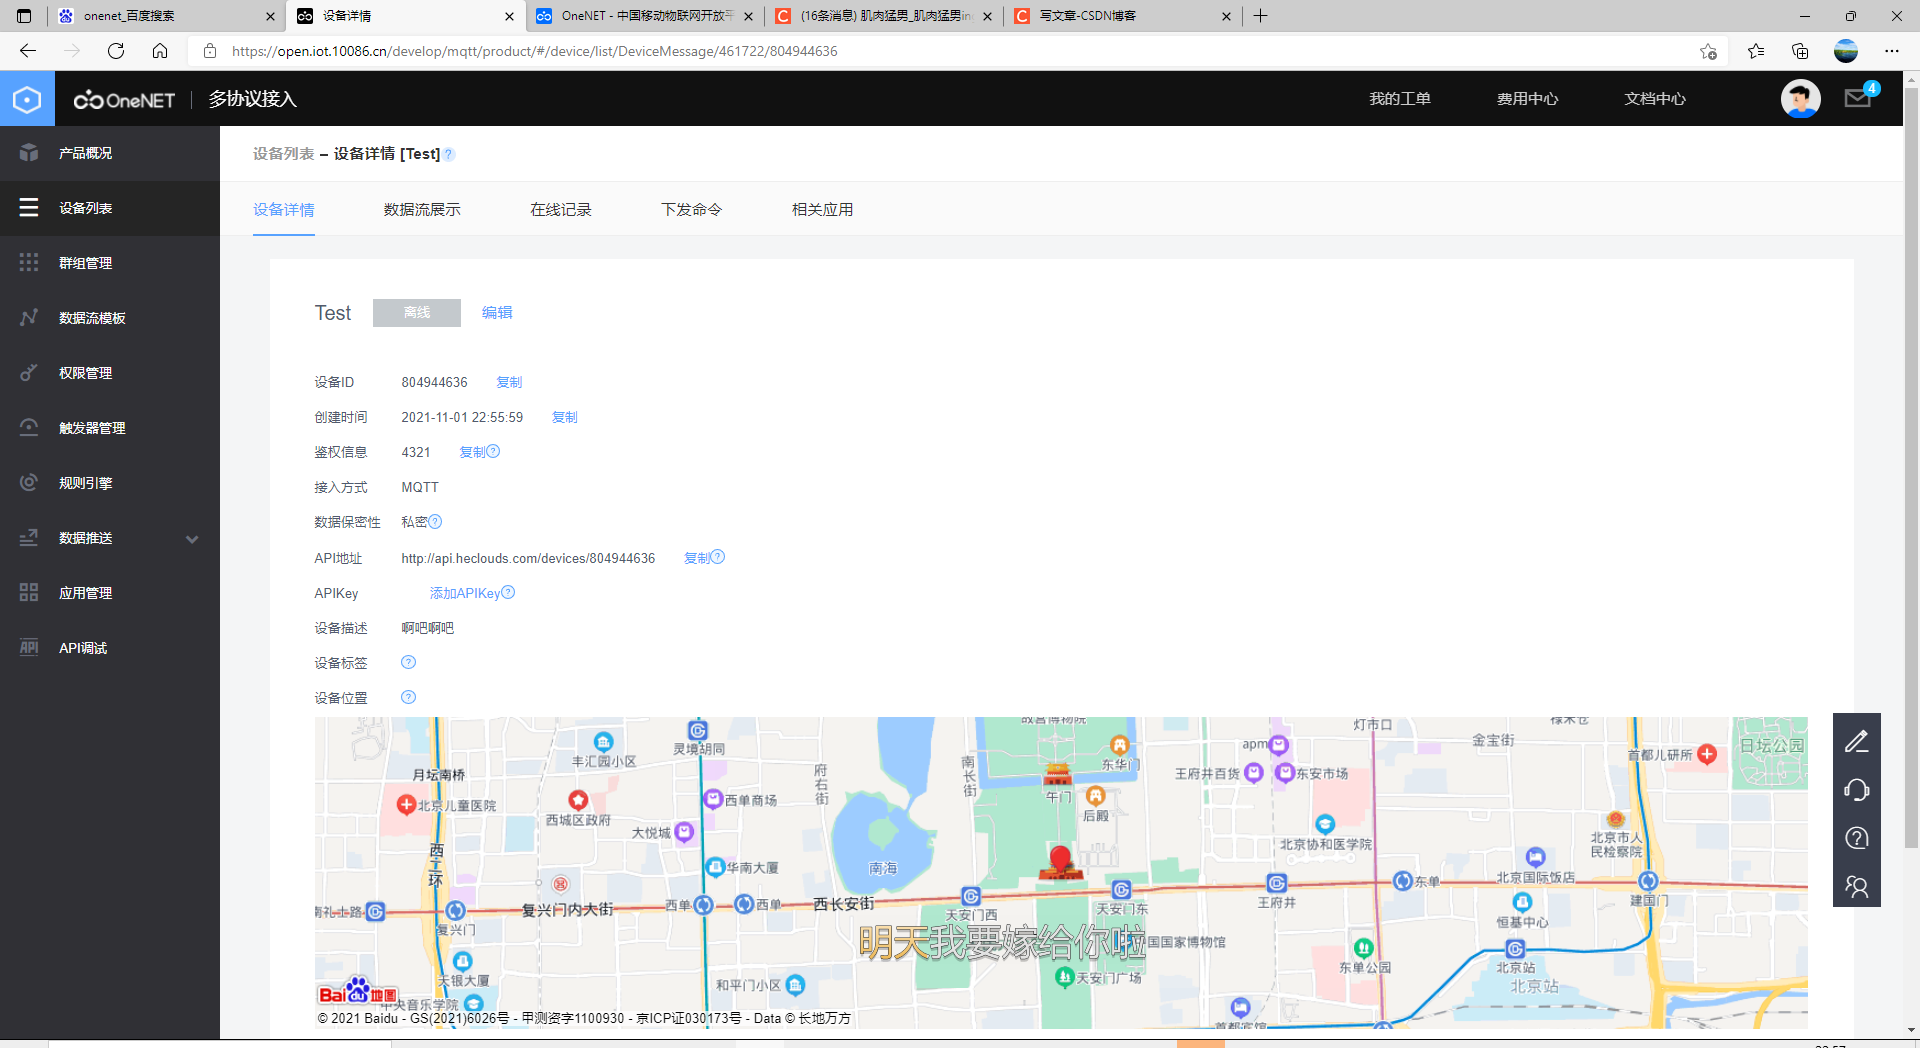Open the user avatar account dropdown
This screenshot has width=1920, height=1048.
(1800, 98)
